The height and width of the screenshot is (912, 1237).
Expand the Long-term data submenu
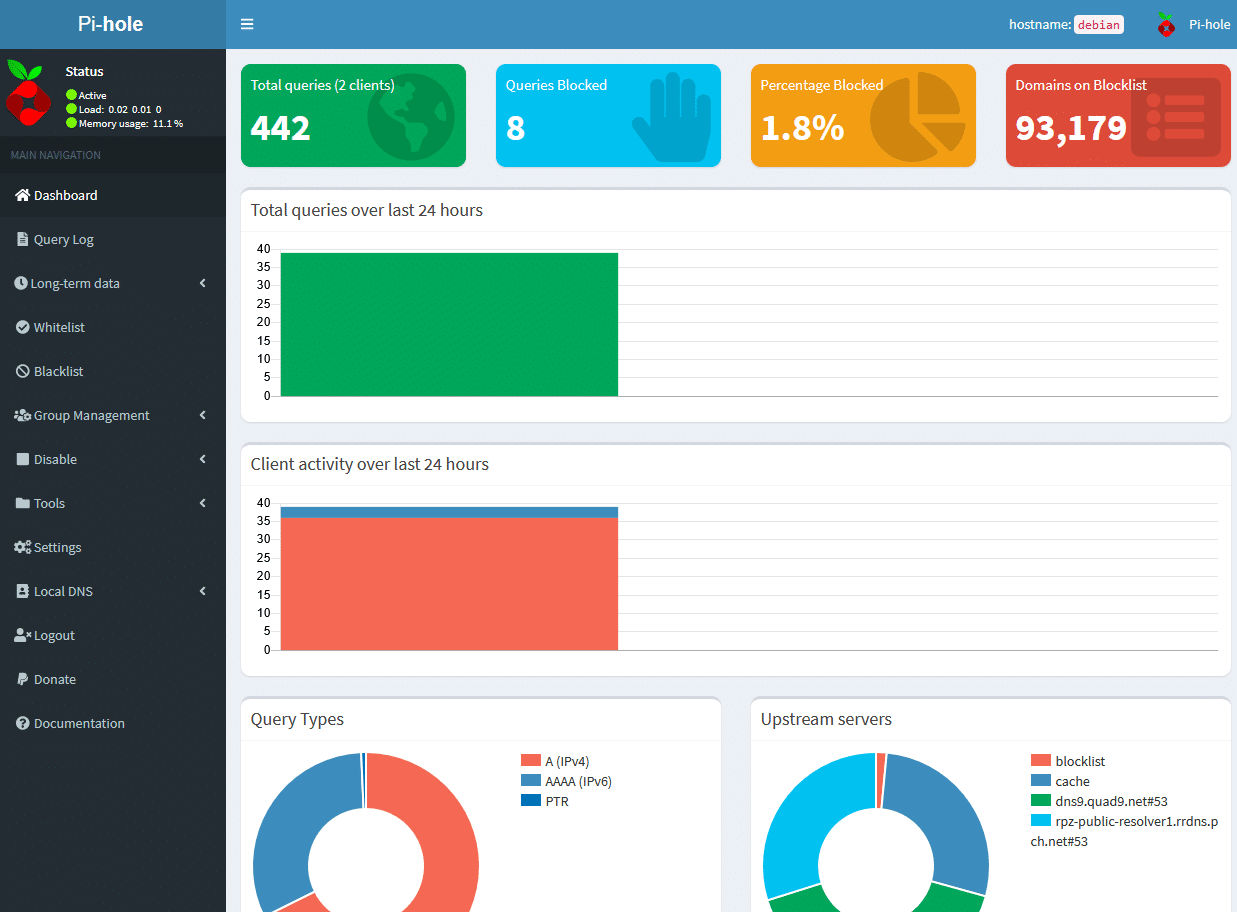(x=203, y=284)
